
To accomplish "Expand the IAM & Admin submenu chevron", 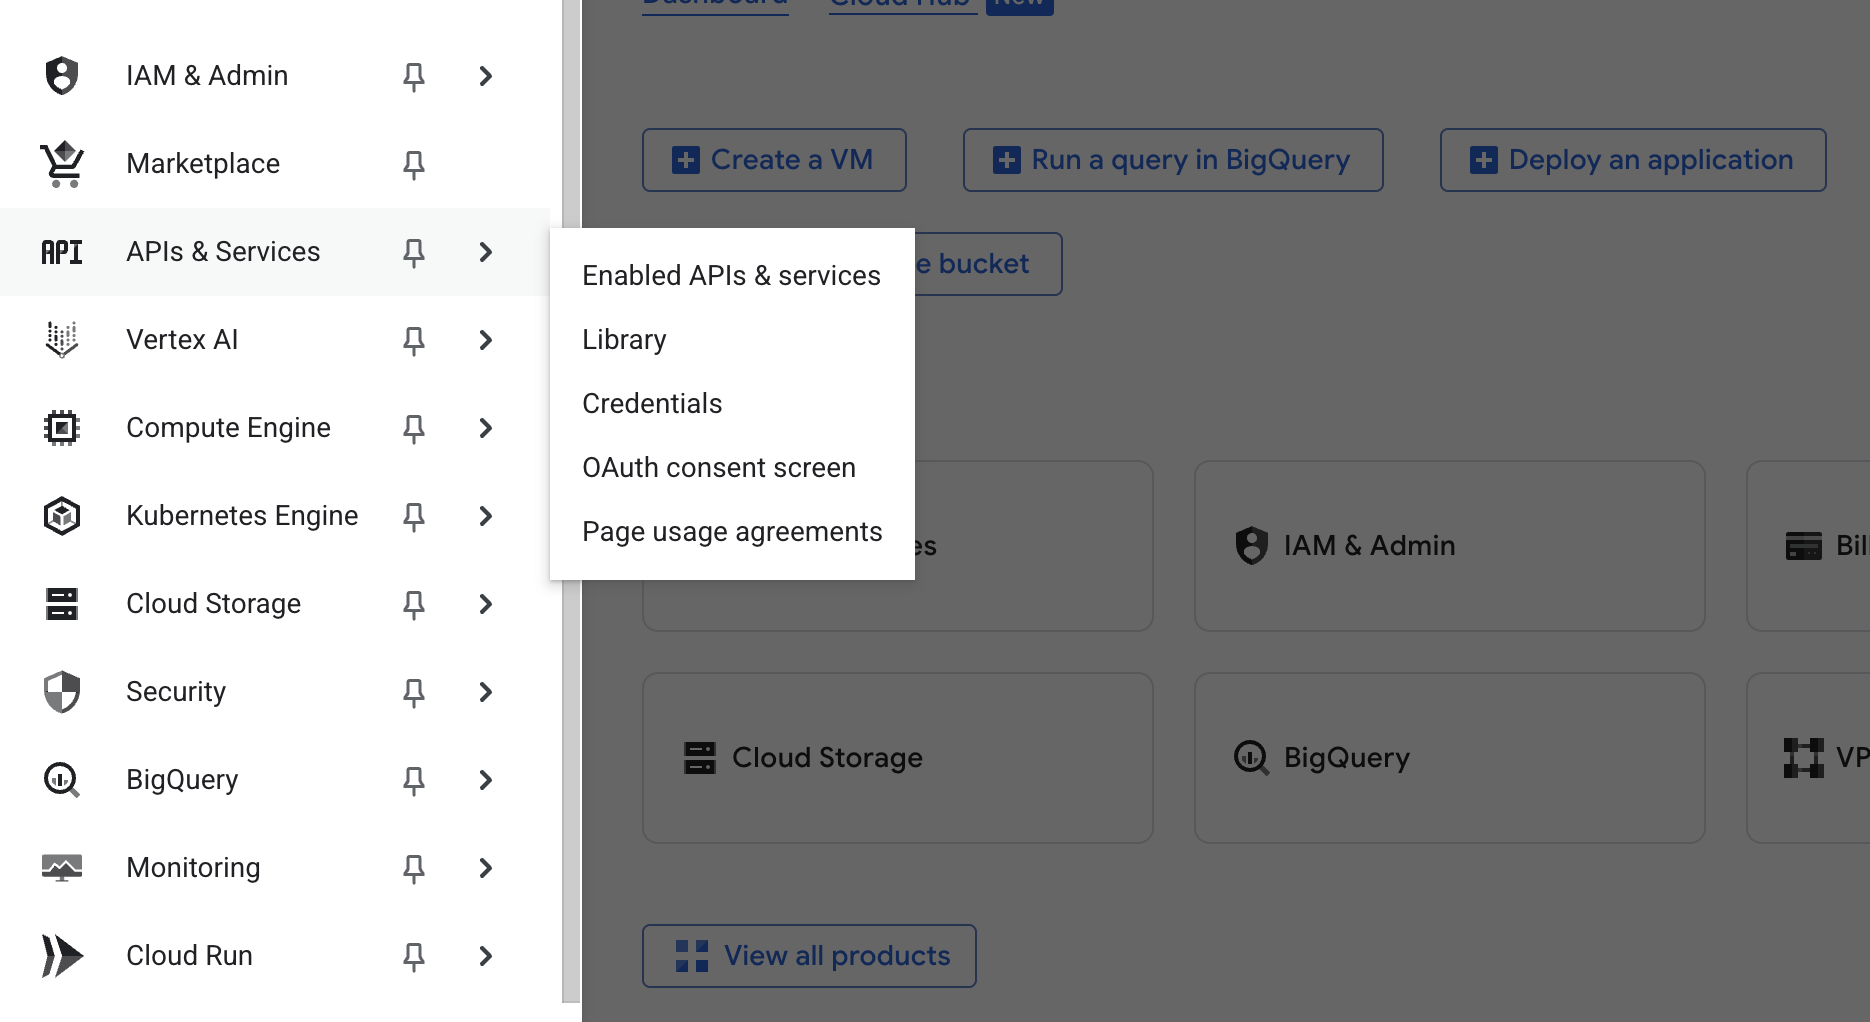I will pyautogui.click(x=486, y=76).
